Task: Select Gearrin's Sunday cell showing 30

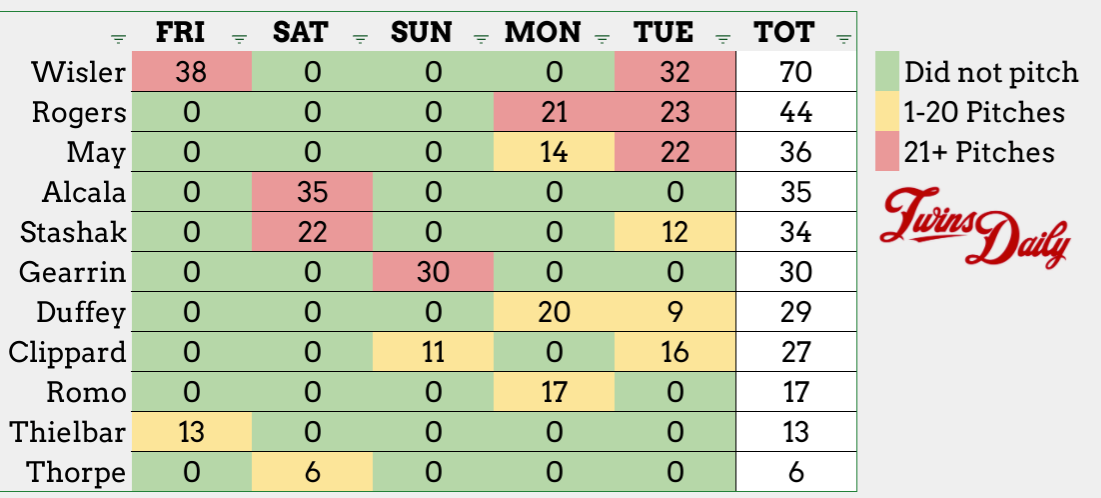Action: tap(433, 271)
